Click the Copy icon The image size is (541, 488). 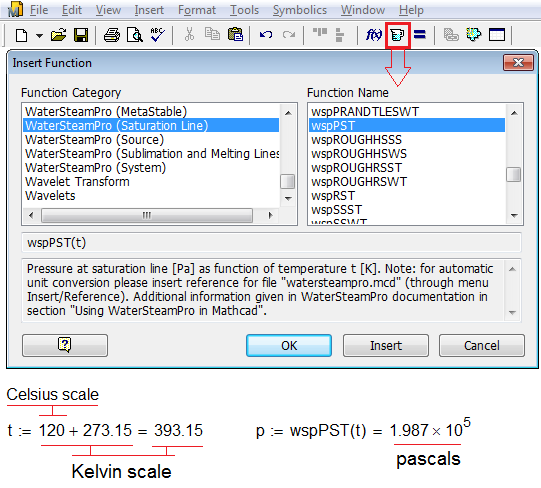(x=212, y=34)
